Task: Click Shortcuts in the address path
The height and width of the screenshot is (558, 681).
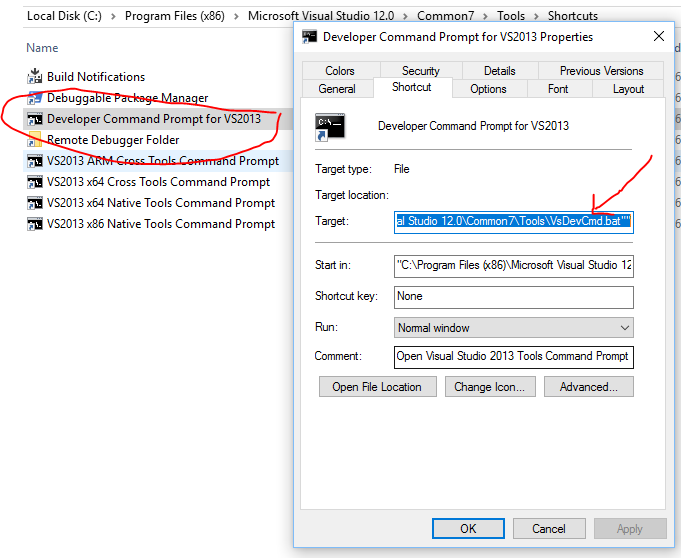Action: [x=572, y=16]
